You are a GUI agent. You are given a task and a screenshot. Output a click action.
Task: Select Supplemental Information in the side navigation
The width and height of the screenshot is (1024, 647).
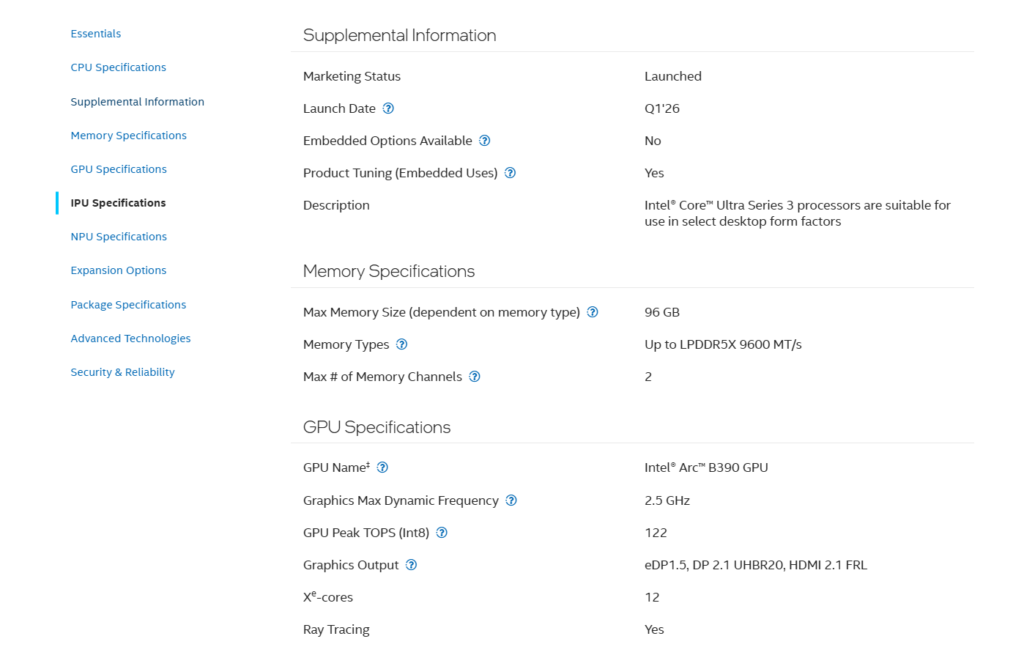click(x=137, y=102)
